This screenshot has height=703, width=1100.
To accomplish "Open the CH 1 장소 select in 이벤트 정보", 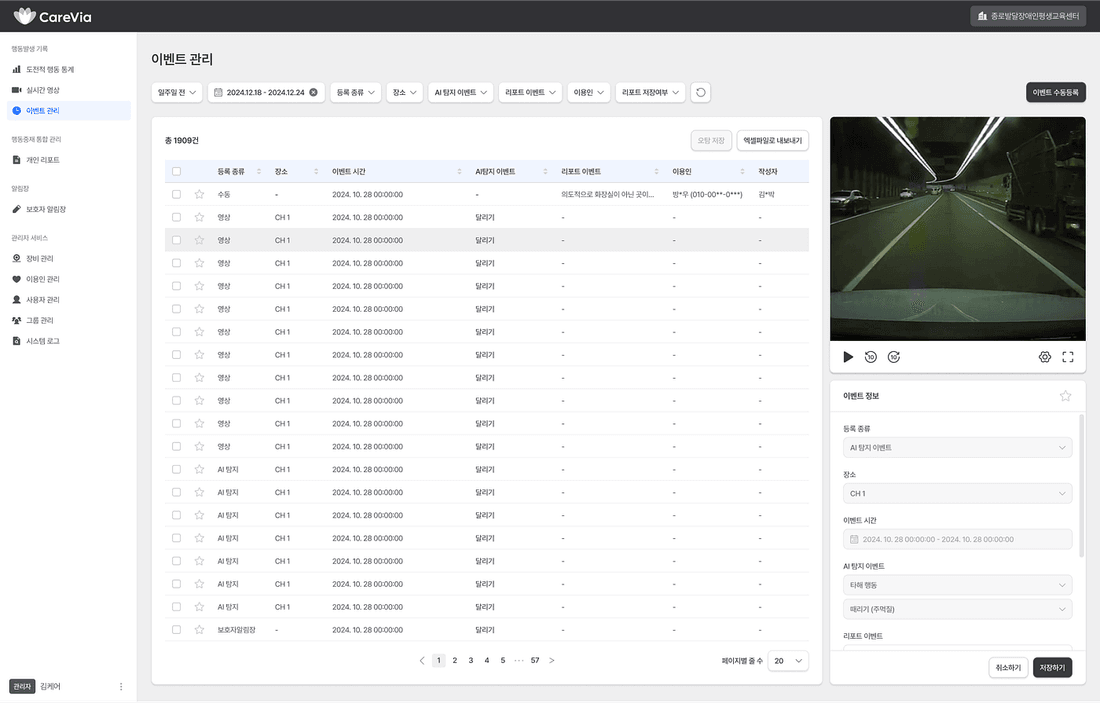I will point(957,493).
